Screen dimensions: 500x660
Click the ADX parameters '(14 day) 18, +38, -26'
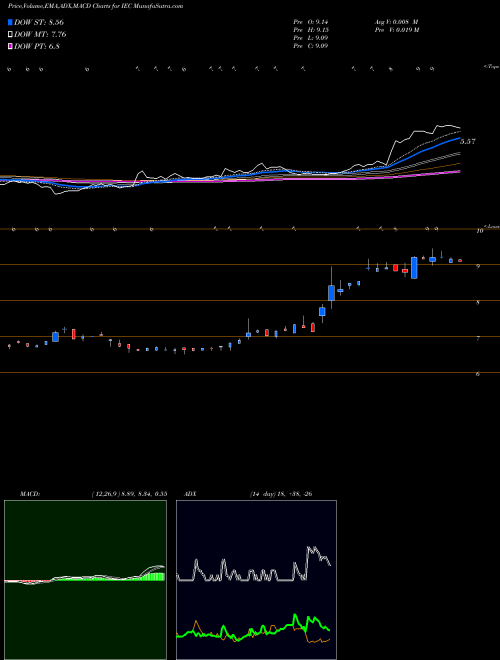point(281,494)
